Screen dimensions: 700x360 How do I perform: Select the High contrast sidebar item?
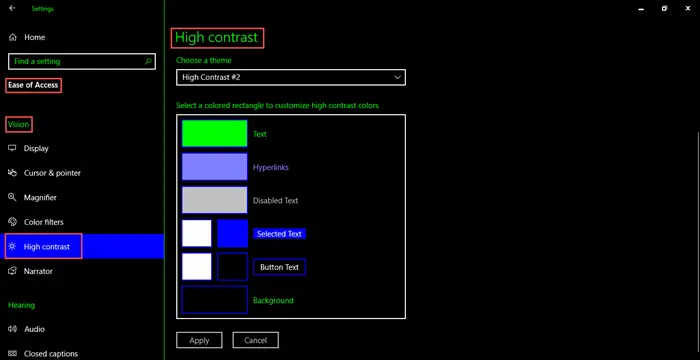pos(82,246)
